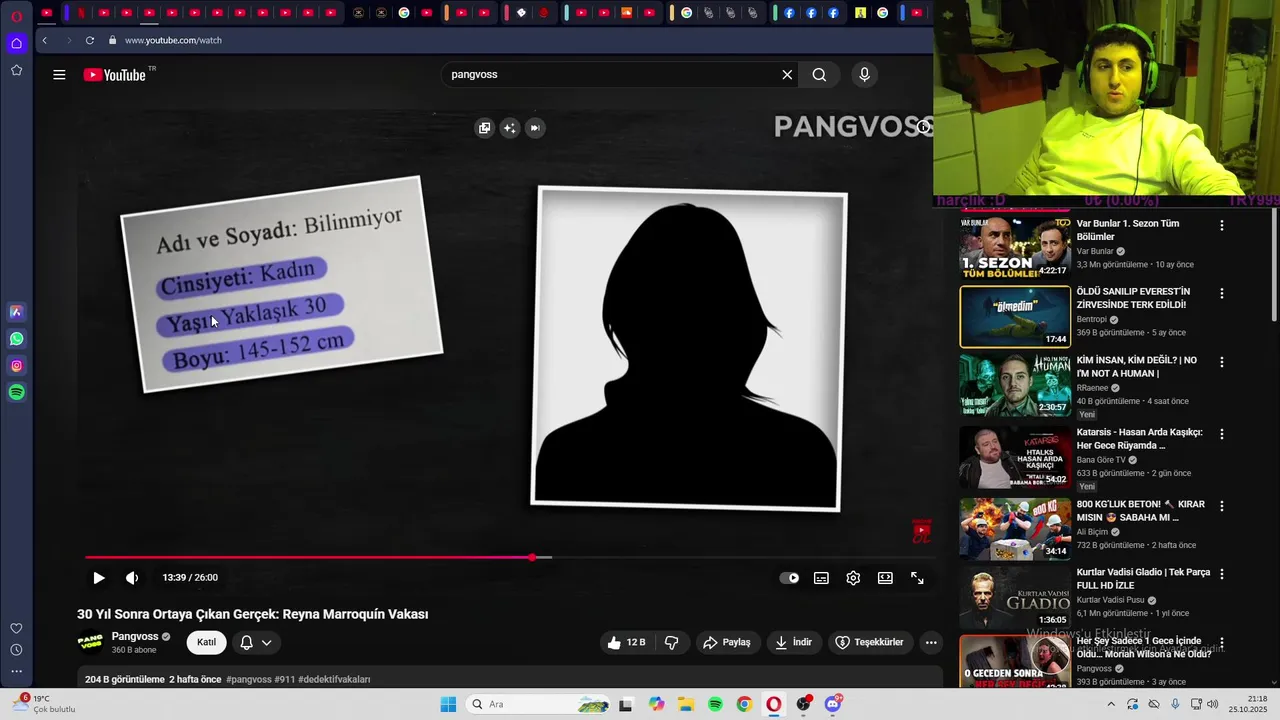Click the Teşekkürler thanks button

869,642
